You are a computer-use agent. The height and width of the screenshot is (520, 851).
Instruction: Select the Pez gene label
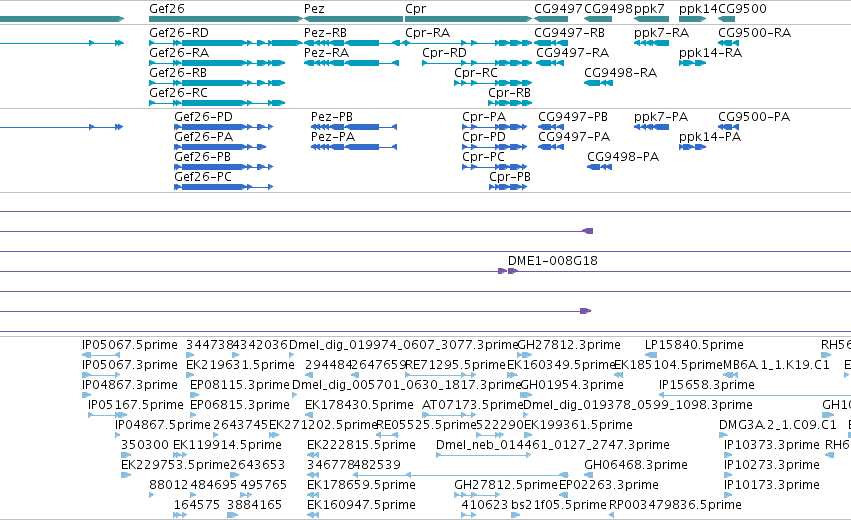tap(314, 9)
